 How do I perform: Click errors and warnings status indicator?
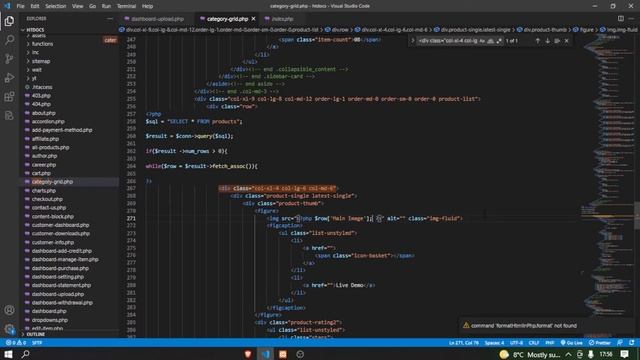point(16,343)
